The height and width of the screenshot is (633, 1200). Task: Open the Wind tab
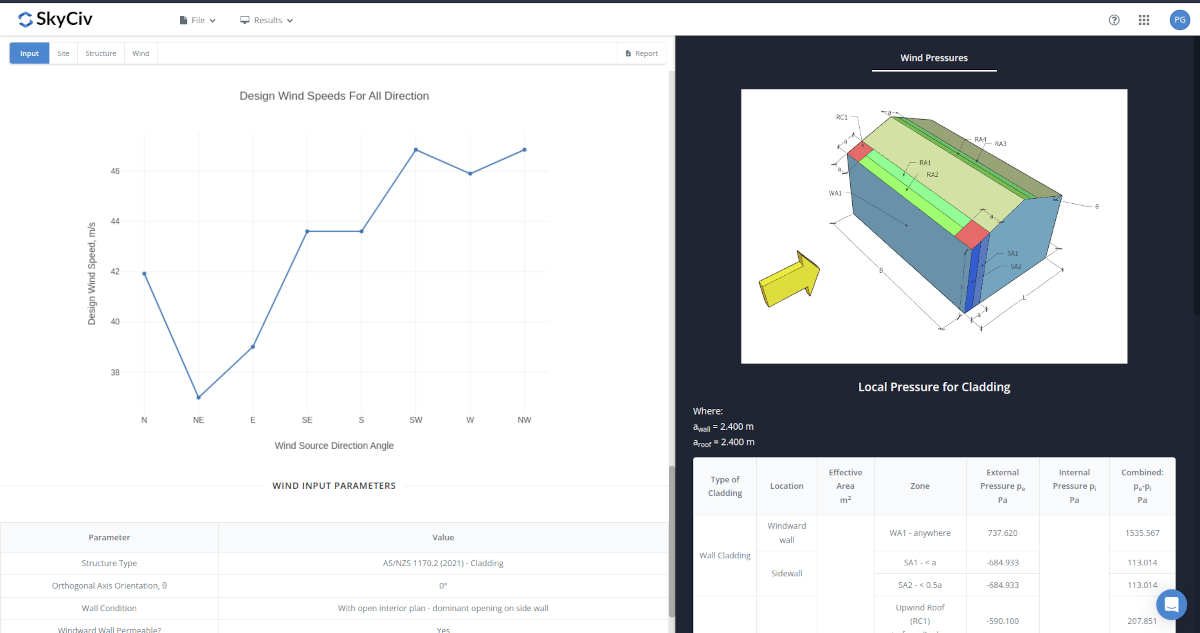click(141, 53)
